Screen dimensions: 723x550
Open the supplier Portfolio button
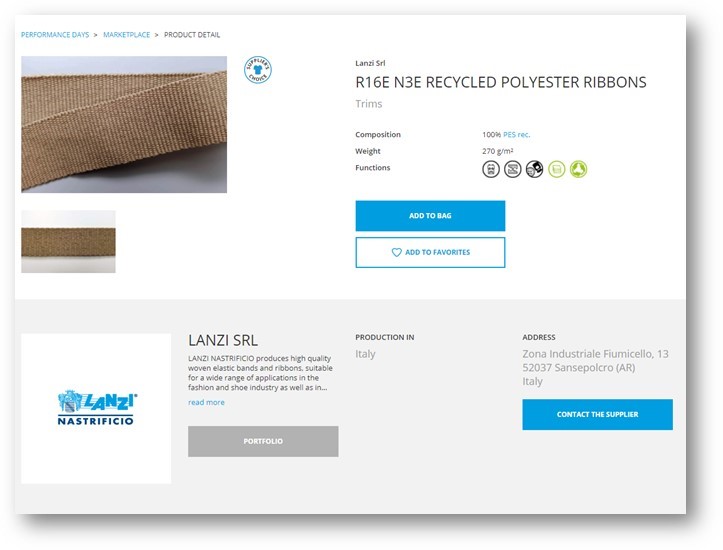click(263, 441)
